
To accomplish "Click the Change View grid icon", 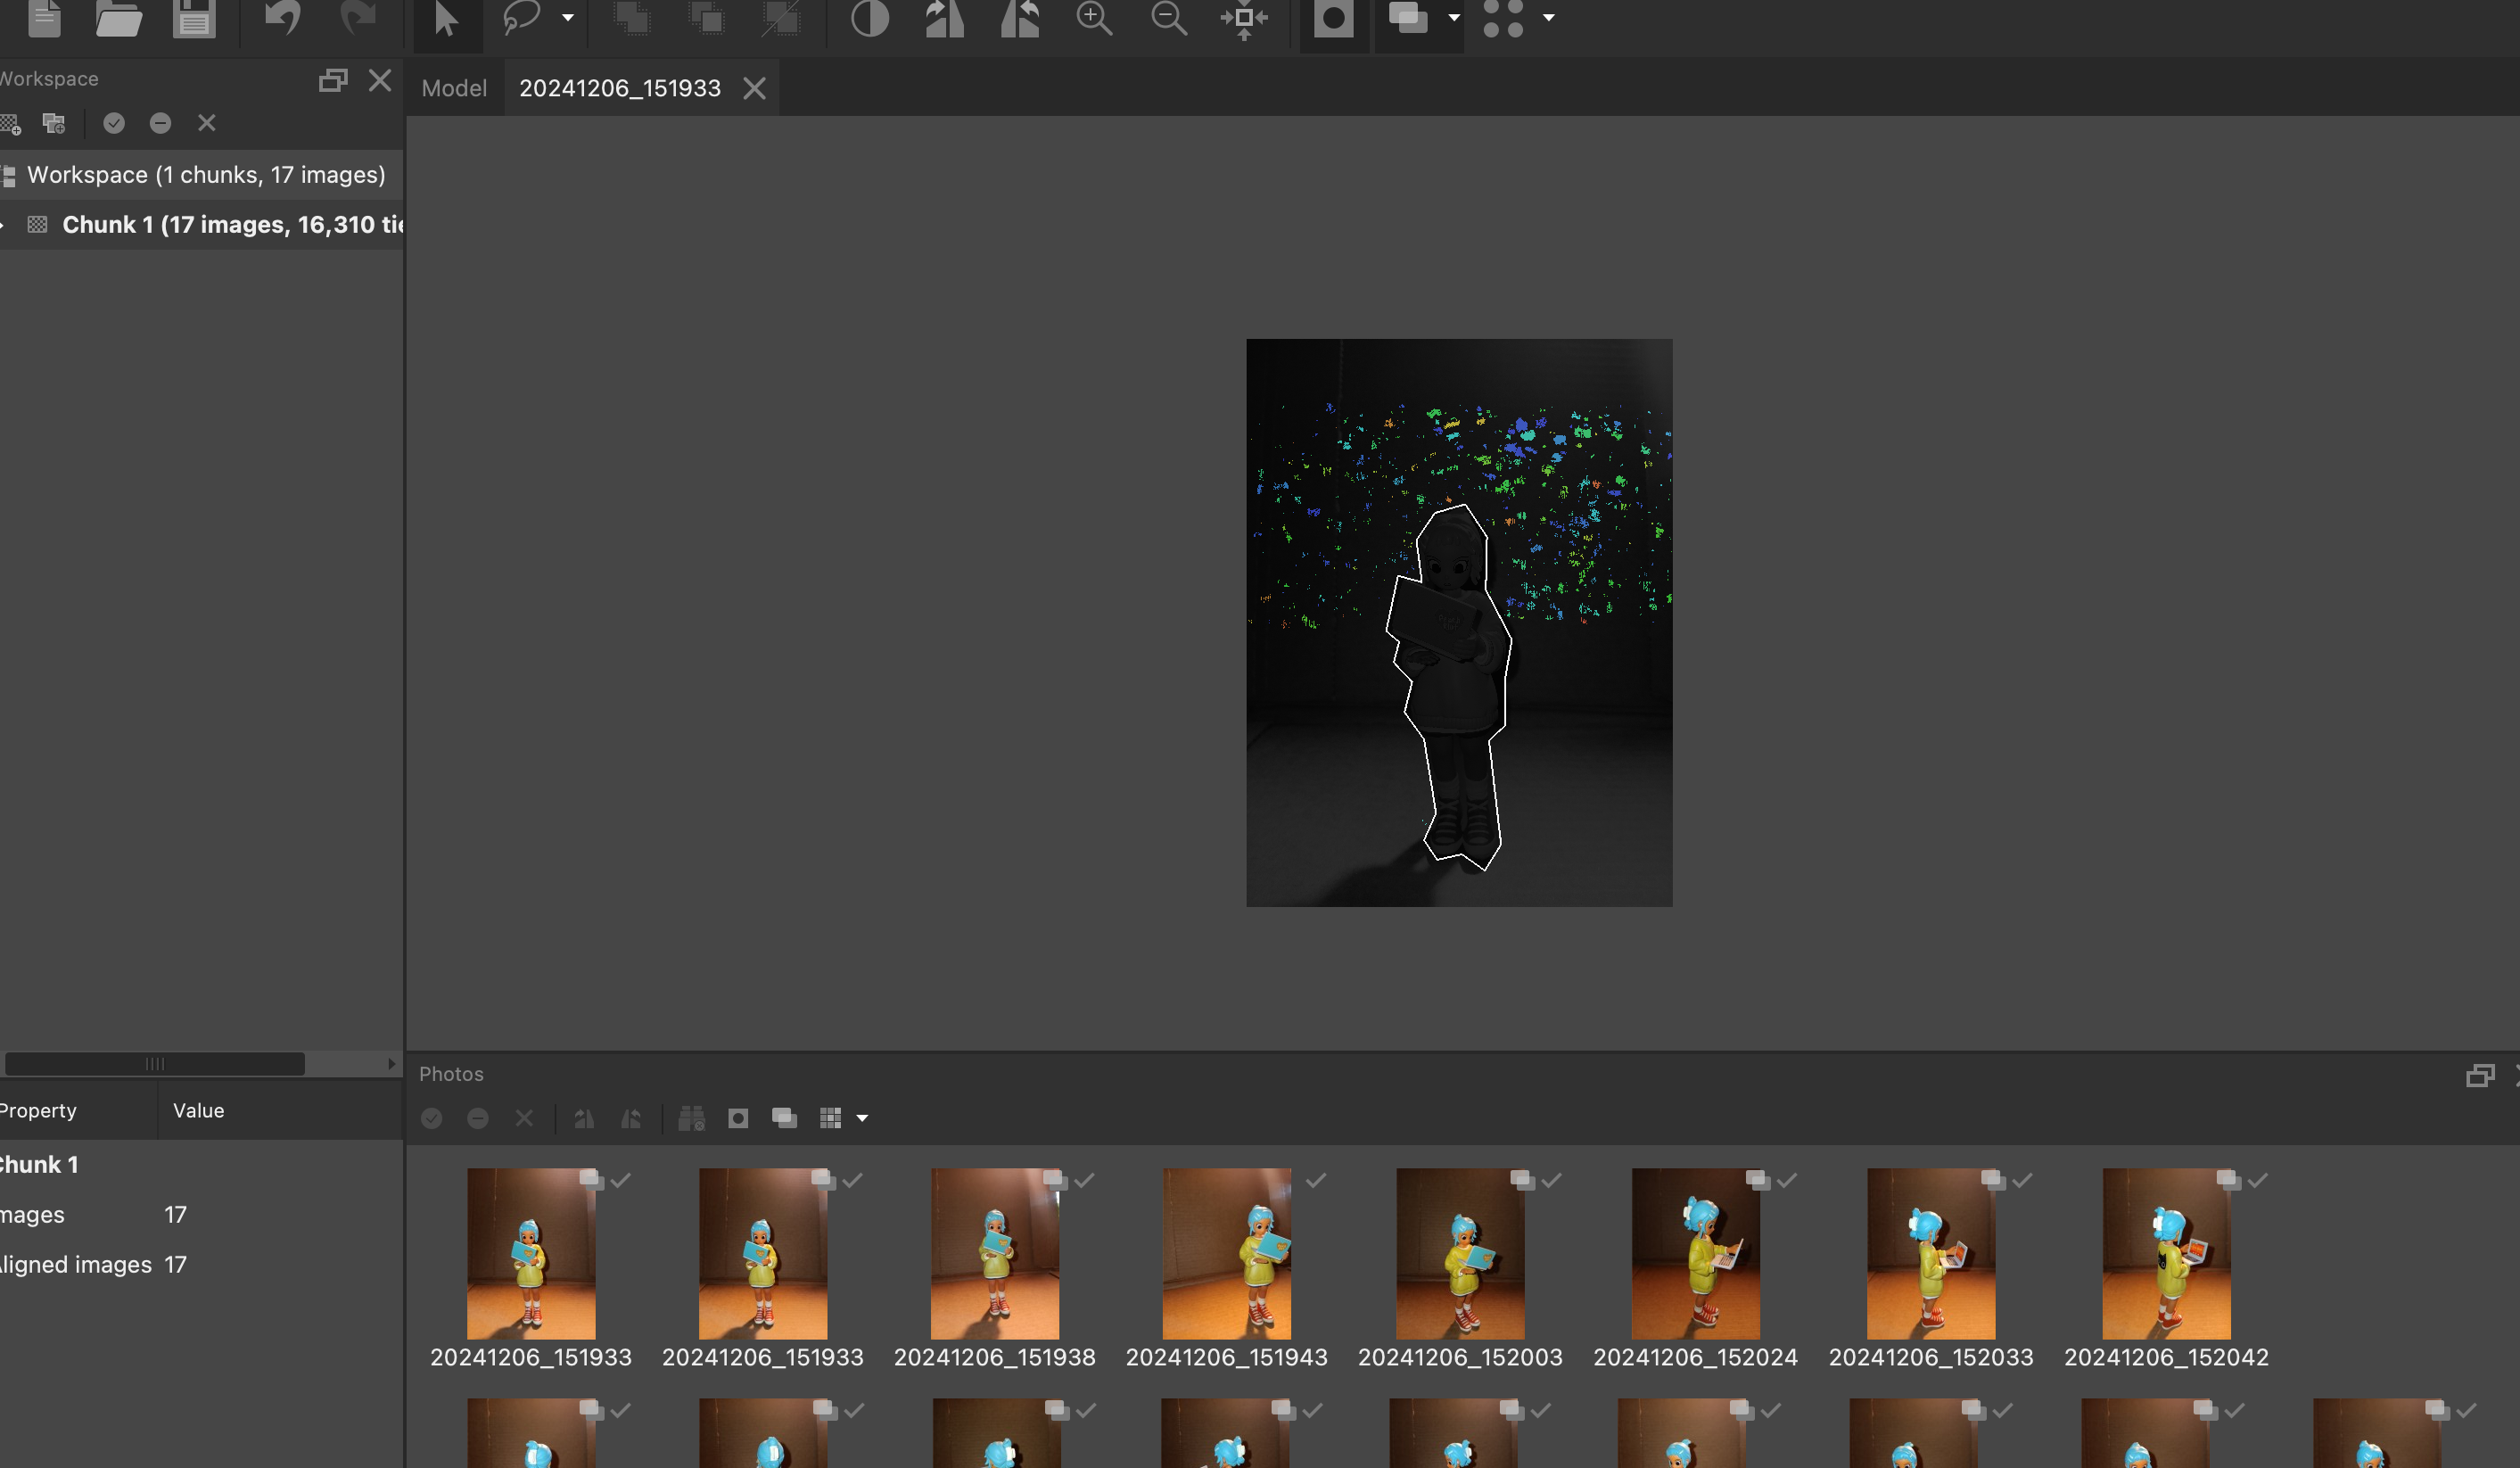I will (830, 1118).
